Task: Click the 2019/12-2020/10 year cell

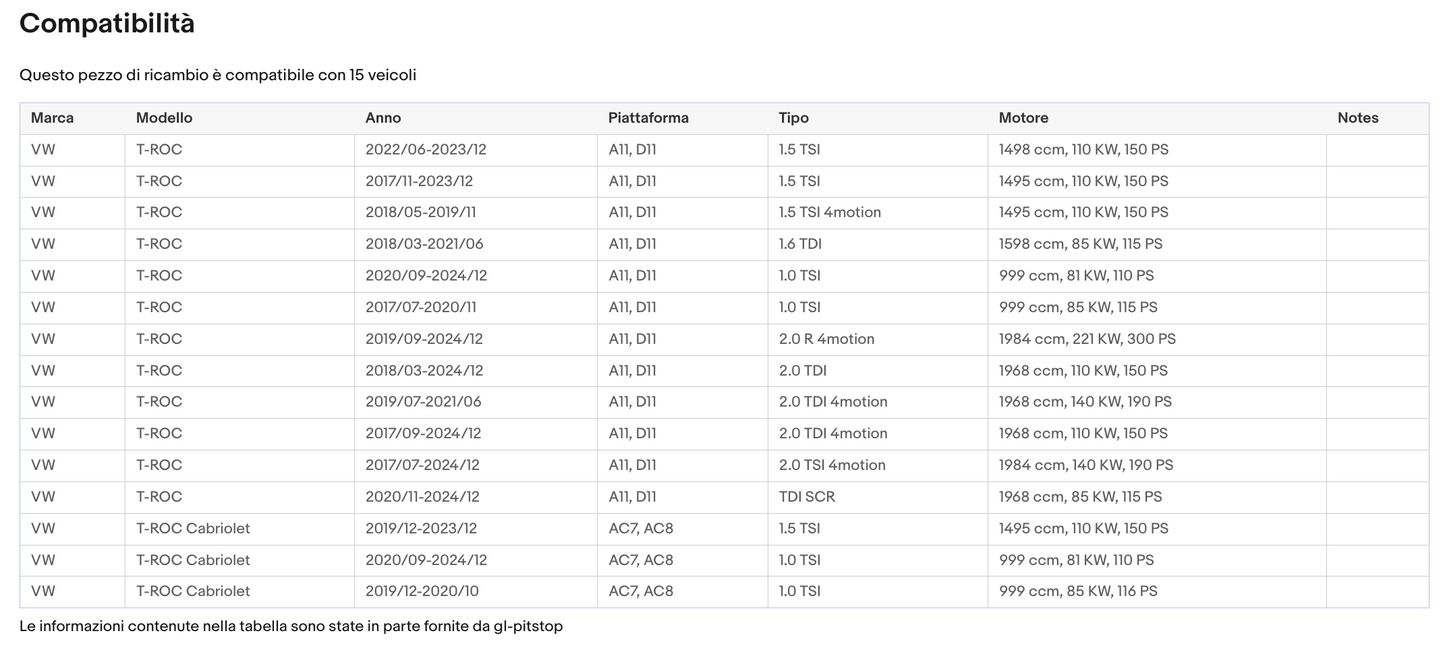Action: (x=422, y=591)
